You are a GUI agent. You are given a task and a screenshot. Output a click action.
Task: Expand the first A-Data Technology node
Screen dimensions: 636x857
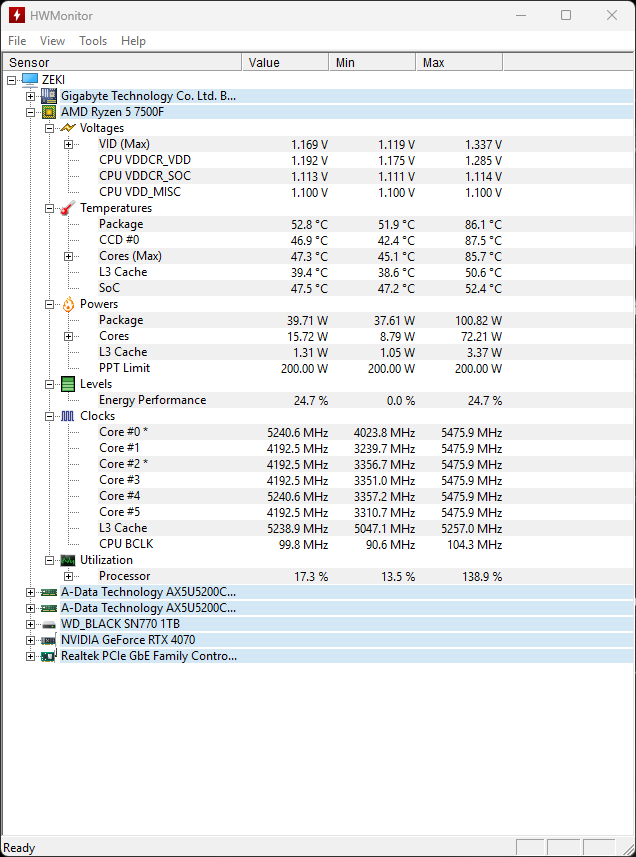point(31,592)
